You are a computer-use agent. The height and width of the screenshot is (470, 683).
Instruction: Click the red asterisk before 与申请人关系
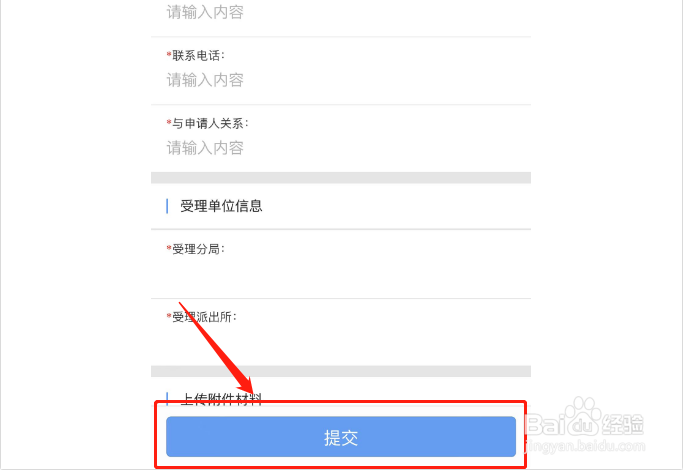click(x=168, y=123)
